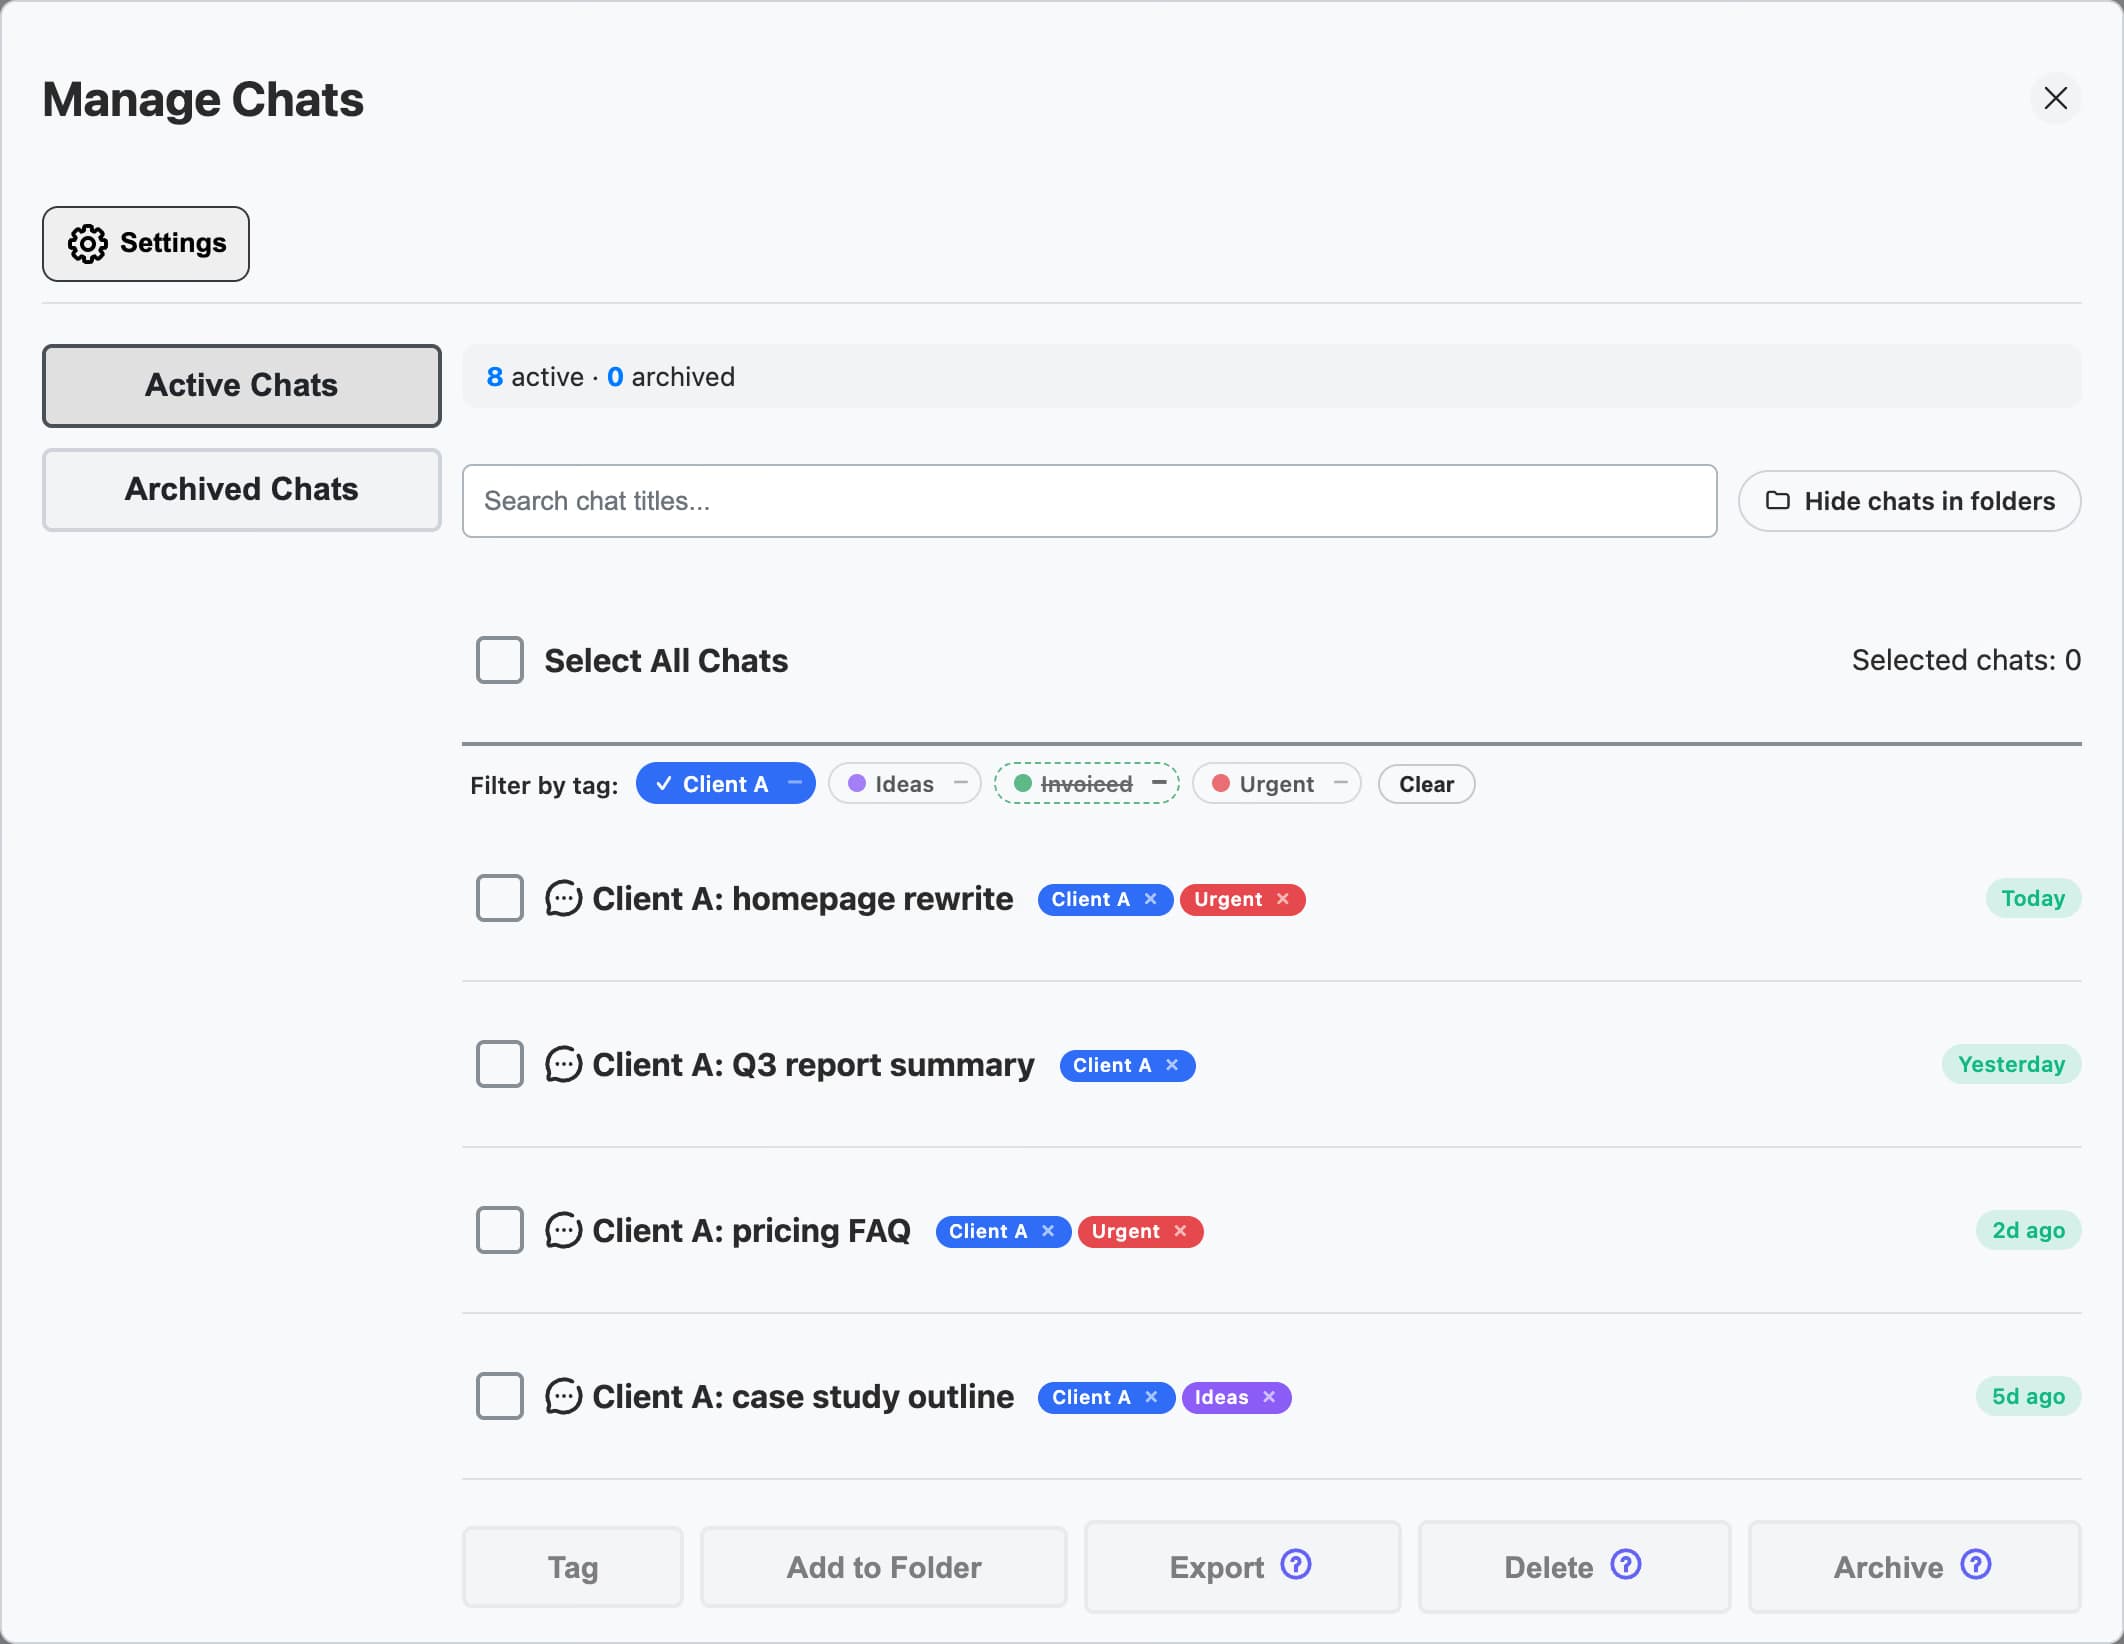Switch to the Active Chats tab
This screenshot has width=2124, height=1644.
click(242, 386)
